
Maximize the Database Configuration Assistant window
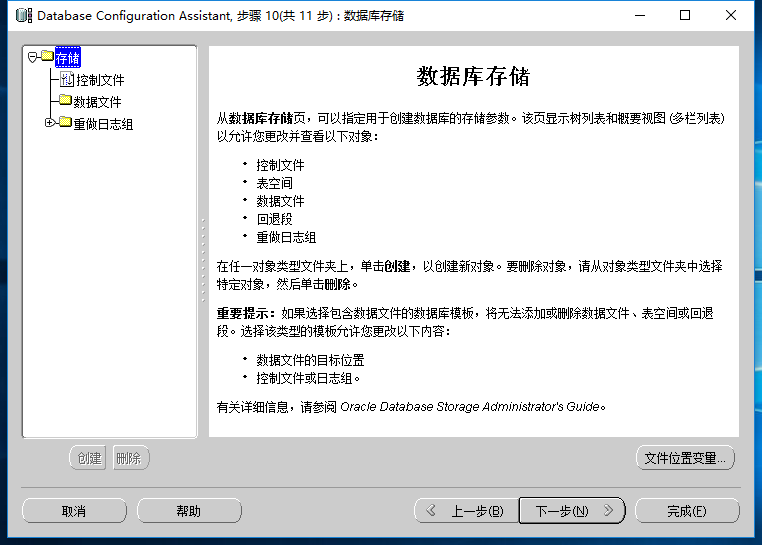pos(685,16)
